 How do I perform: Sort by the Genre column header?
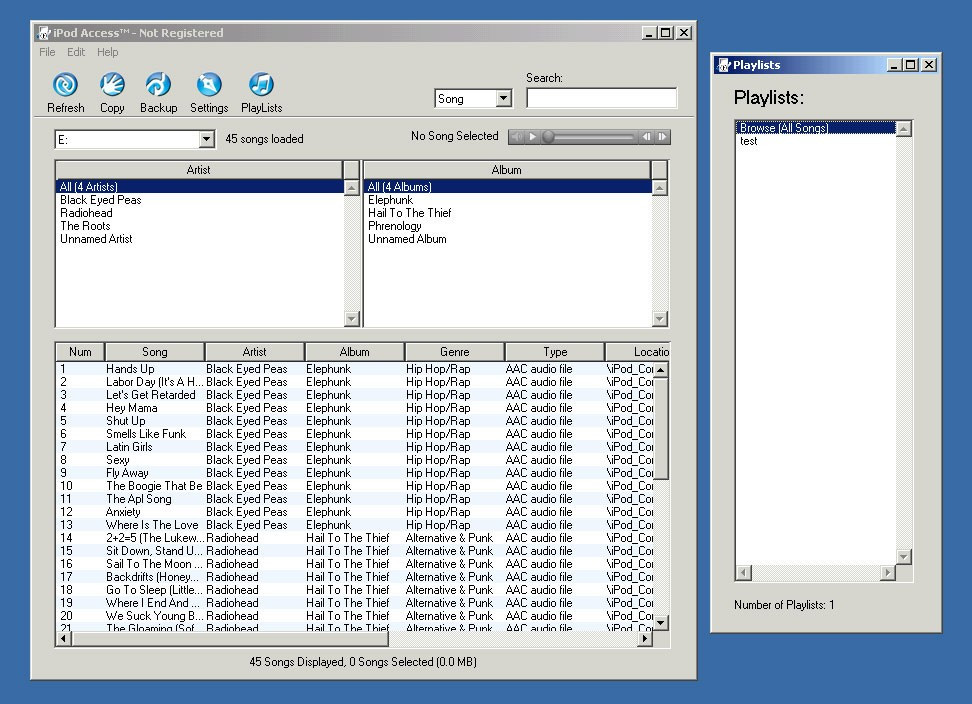[x=454, y=352]
